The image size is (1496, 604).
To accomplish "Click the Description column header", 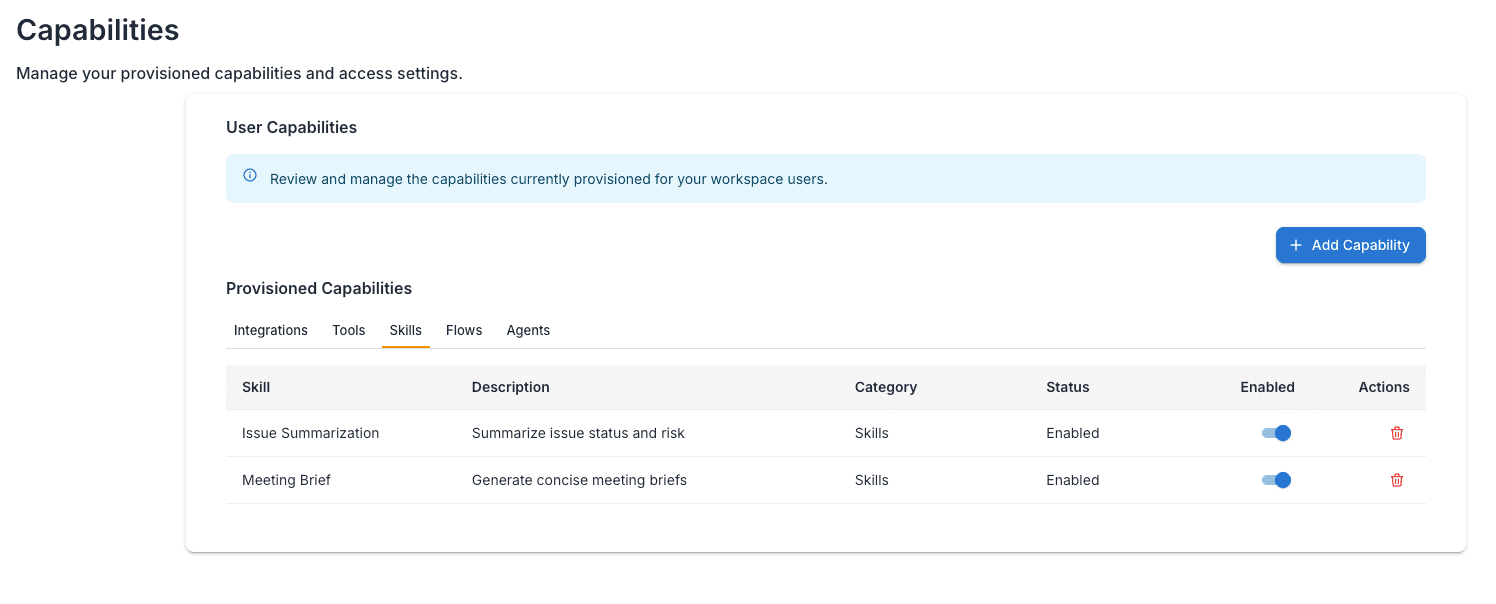I will click(510, 387).
